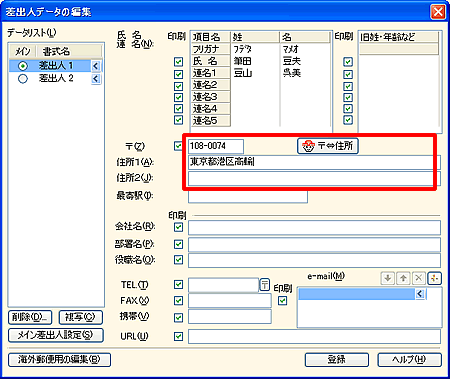
Task: Toggle 旧姓・年齢 print checkbox for 氏名 row
Action: [348, 62]
